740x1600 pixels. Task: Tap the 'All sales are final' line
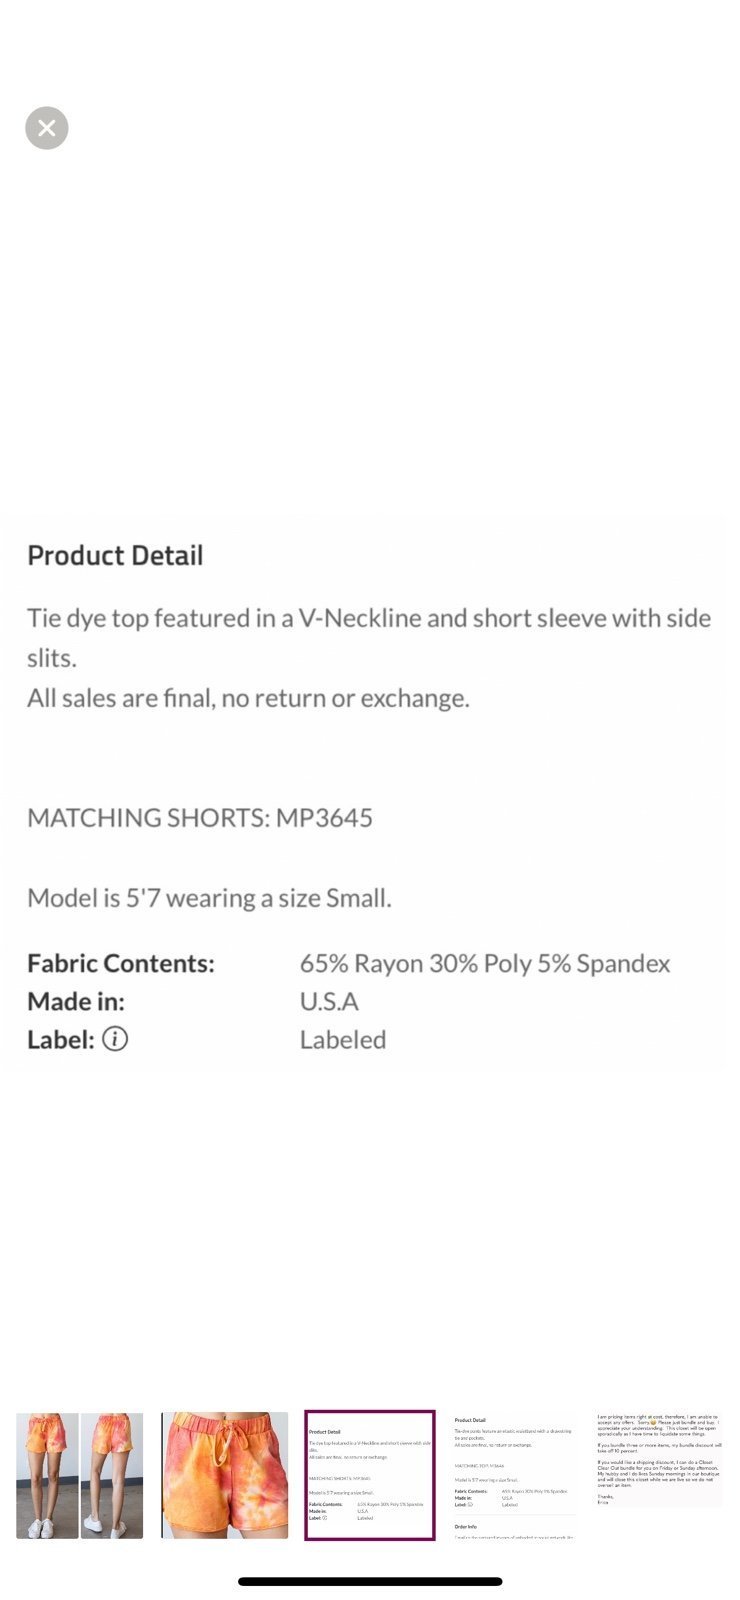coord(248,698)
